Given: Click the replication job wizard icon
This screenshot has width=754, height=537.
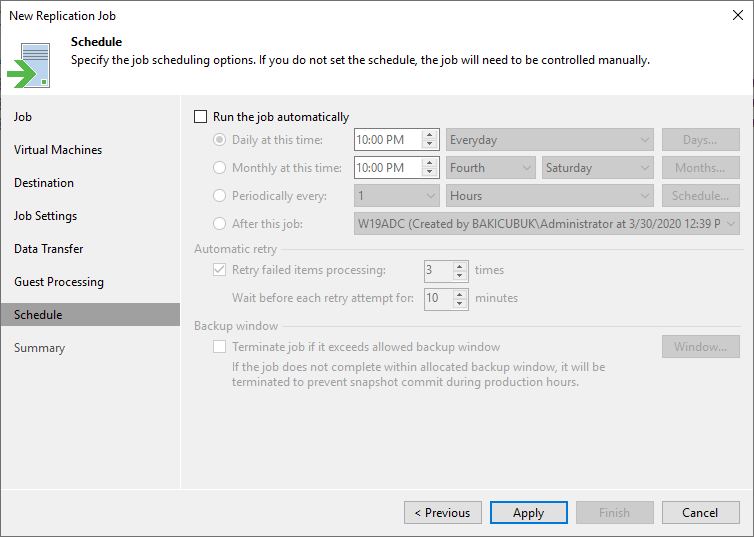Looking at the screenshot, I should click(x=28, y=65).
